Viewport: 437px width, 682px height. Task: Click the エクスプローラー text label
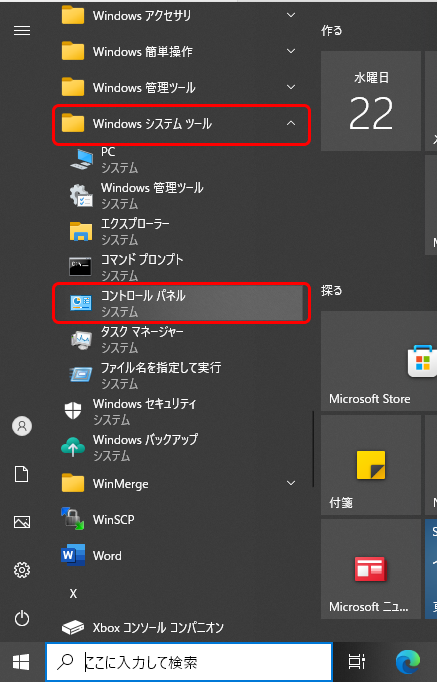(135, 224)
